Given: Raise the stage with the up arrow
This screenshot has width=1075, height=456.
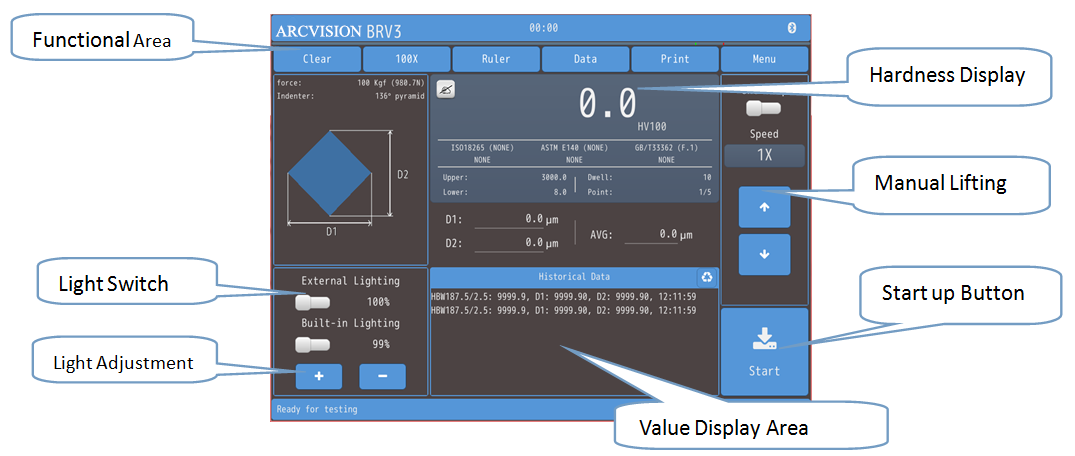Looking at the screenshot, I should pos(764,207).
